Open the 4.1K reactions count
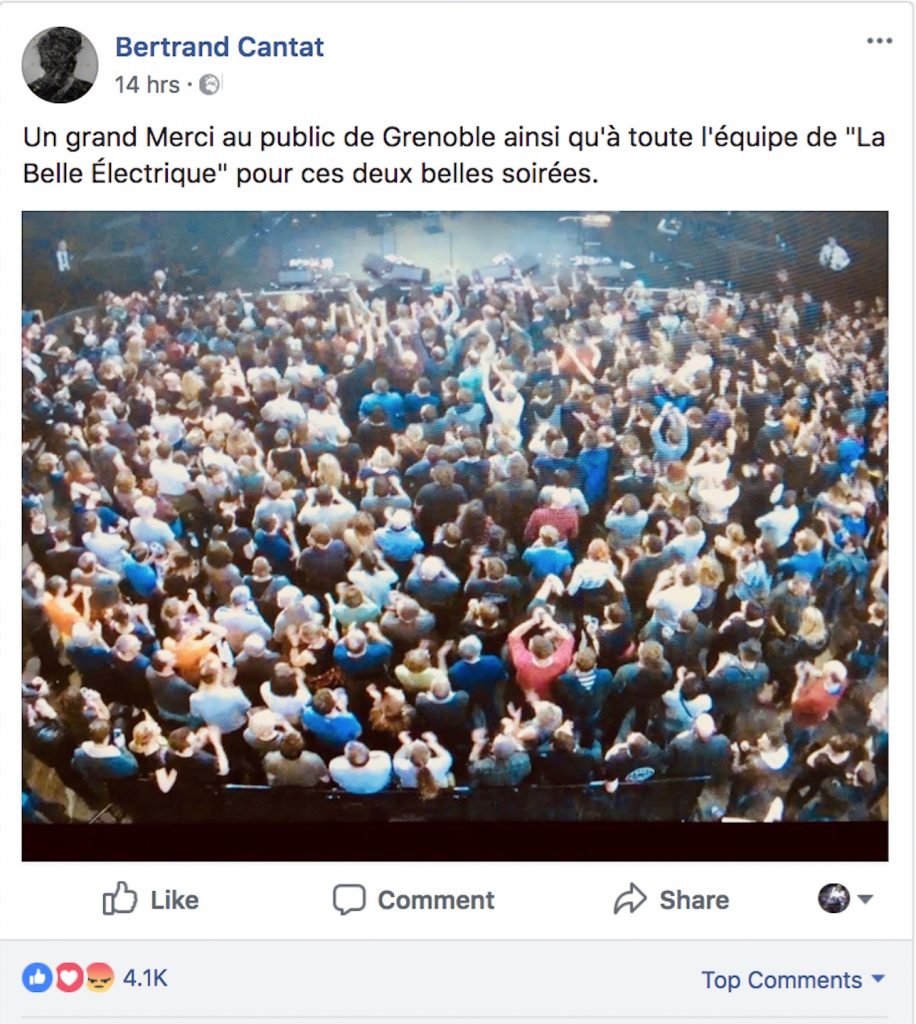916x1024 pixels. pyautogui.click(x=145, y=978)
